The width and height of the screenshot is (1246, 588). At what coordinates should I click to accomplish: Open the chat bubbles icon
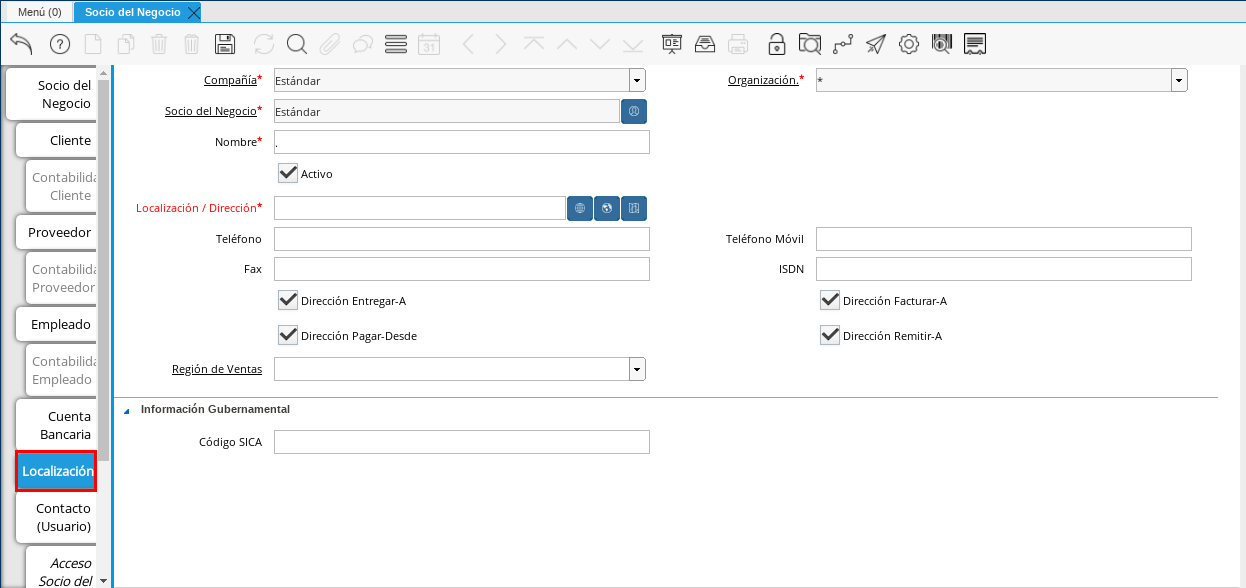(x=363, y=44)
